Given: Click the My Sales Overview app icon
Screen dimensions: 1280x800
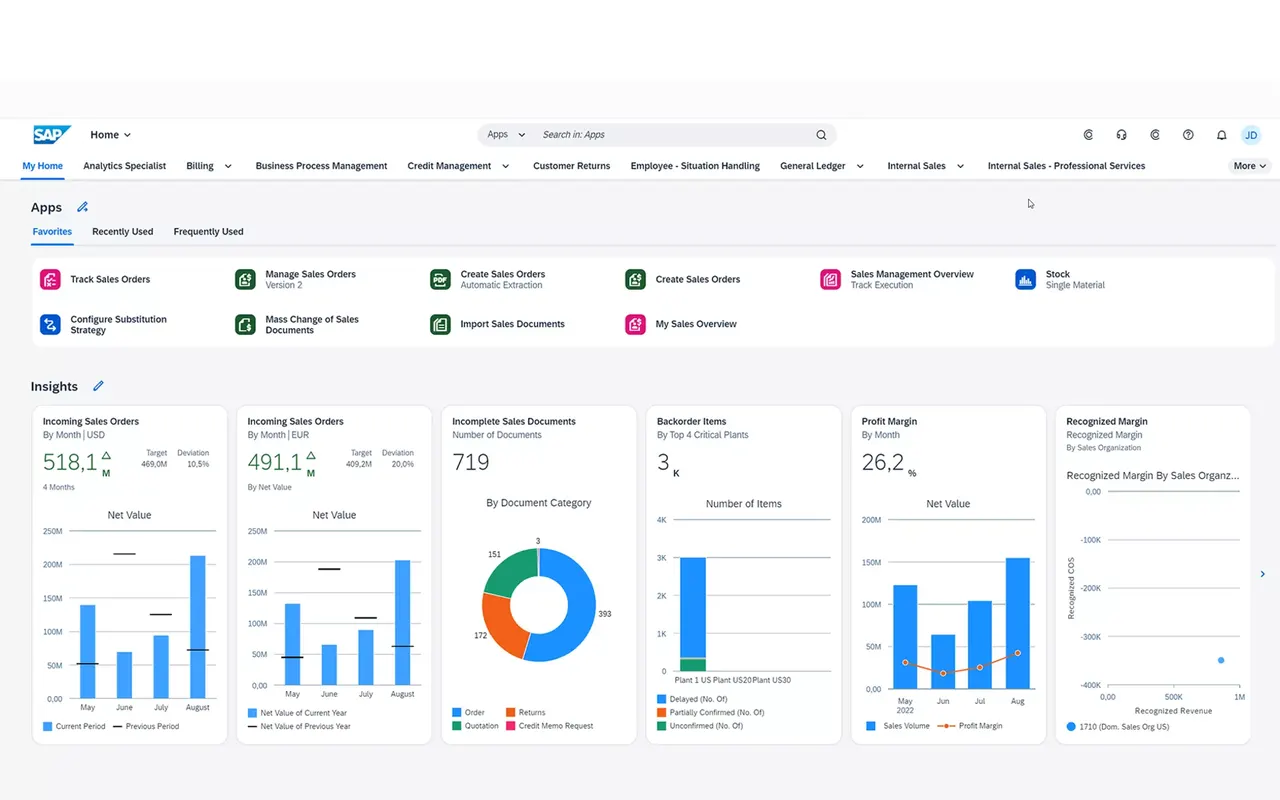Looking at the screenshot, I should (635, 324).
